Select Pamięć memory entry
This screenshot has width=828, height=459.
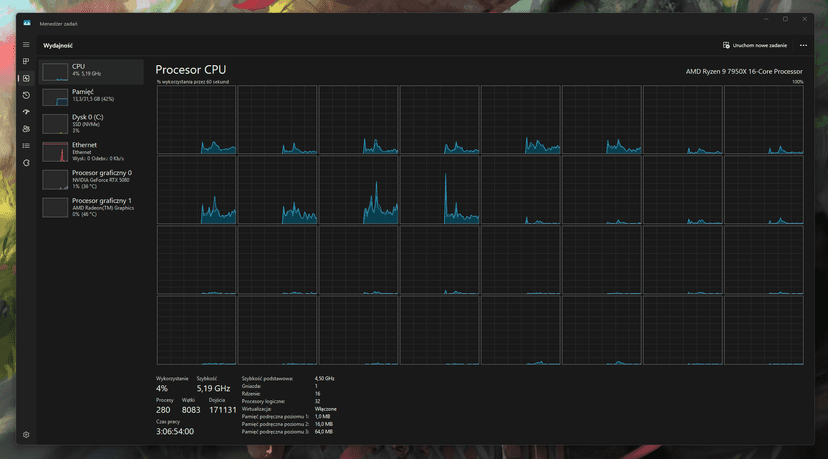92,96
